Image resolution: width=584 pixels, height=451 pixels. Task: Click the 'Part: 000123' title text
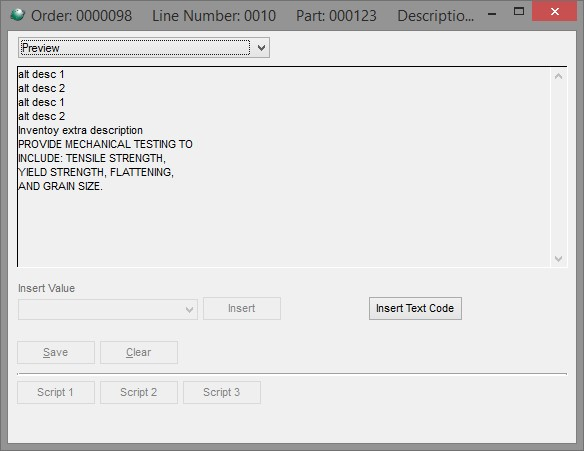[336, 16]
